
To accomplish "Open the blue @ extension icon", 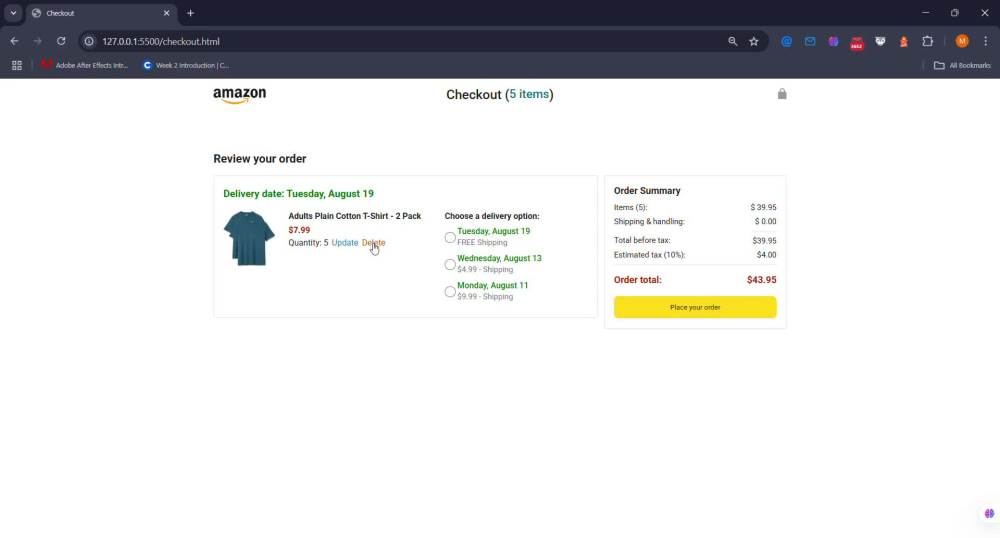I will point(786,41).
